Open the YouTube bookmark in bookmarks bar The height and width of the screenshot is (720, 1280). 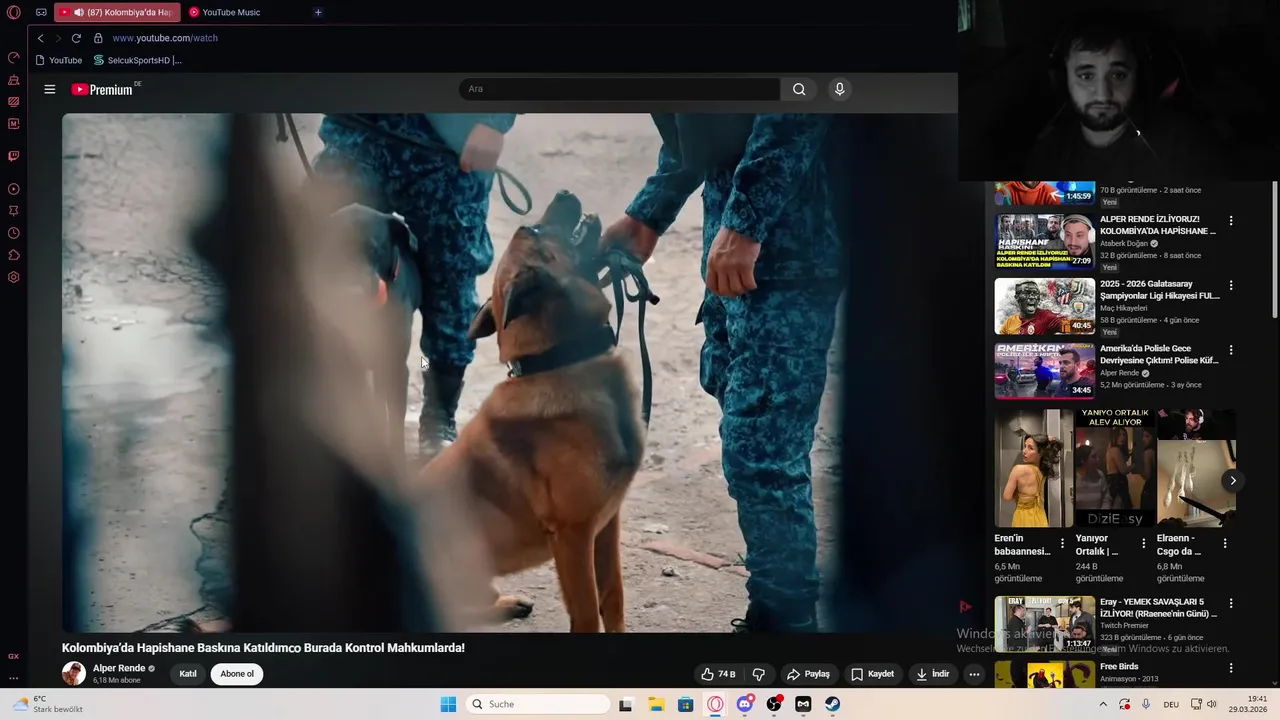coord(59,60)
